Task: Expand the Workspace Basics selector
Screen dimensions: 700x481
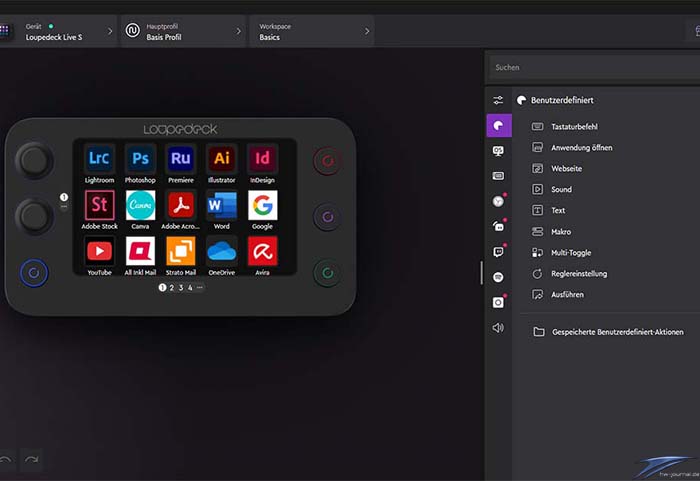Action: tap(312, 31)
